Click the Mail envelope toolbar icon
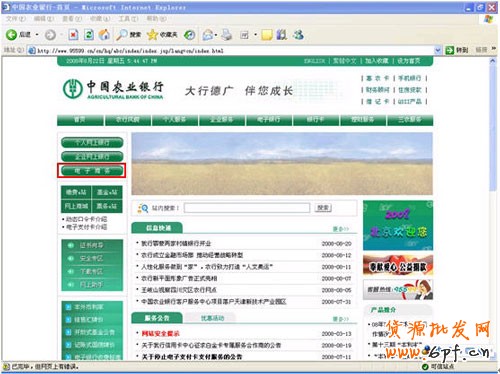This screenshot has height=374, width=500. (208, 35)
